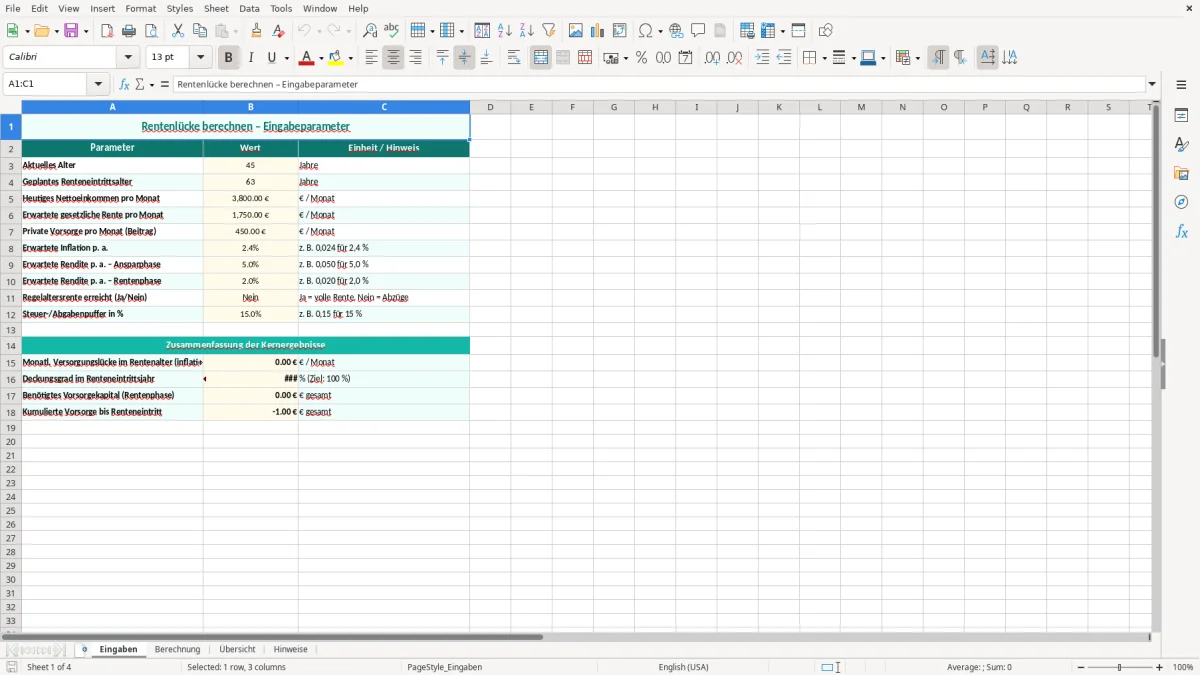Viewport: 1200px width, 675px height.
Task: Open Draw Functions shapes icon
Action: point(826,31)
